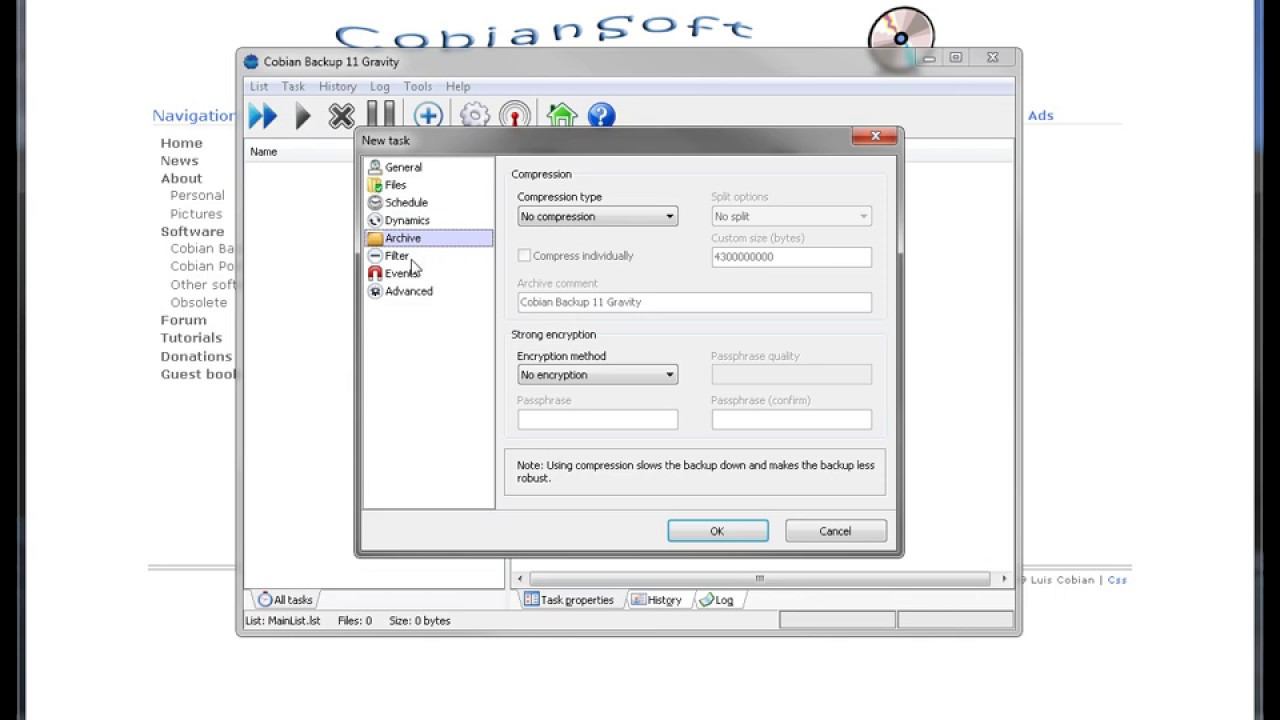Open program options via the gear icon
1280x720 pixels.
click(473, 115)
